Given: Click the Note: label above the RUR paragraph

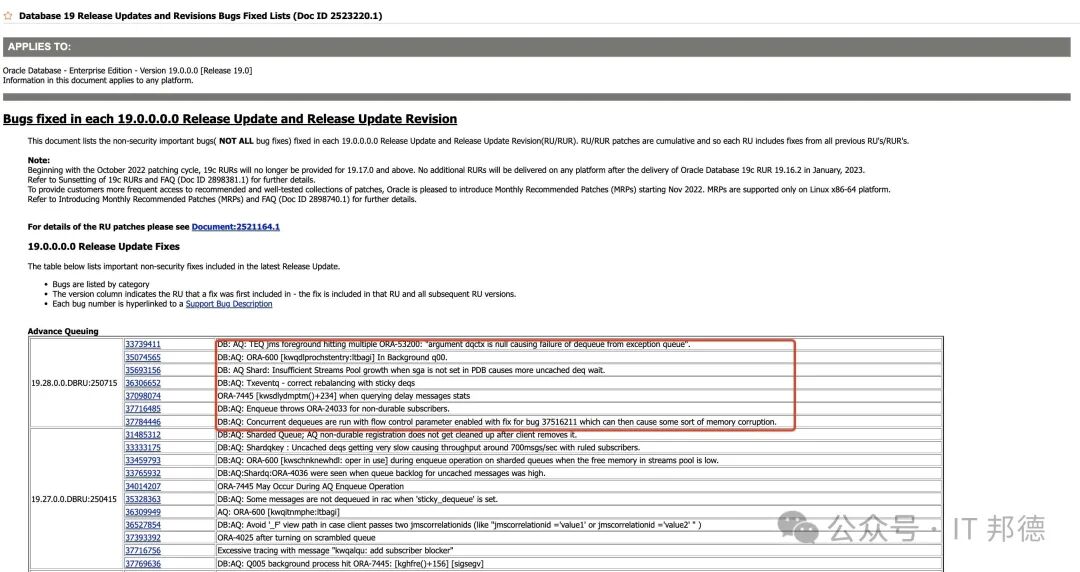Looking at the screenshot, I should 39,161.
